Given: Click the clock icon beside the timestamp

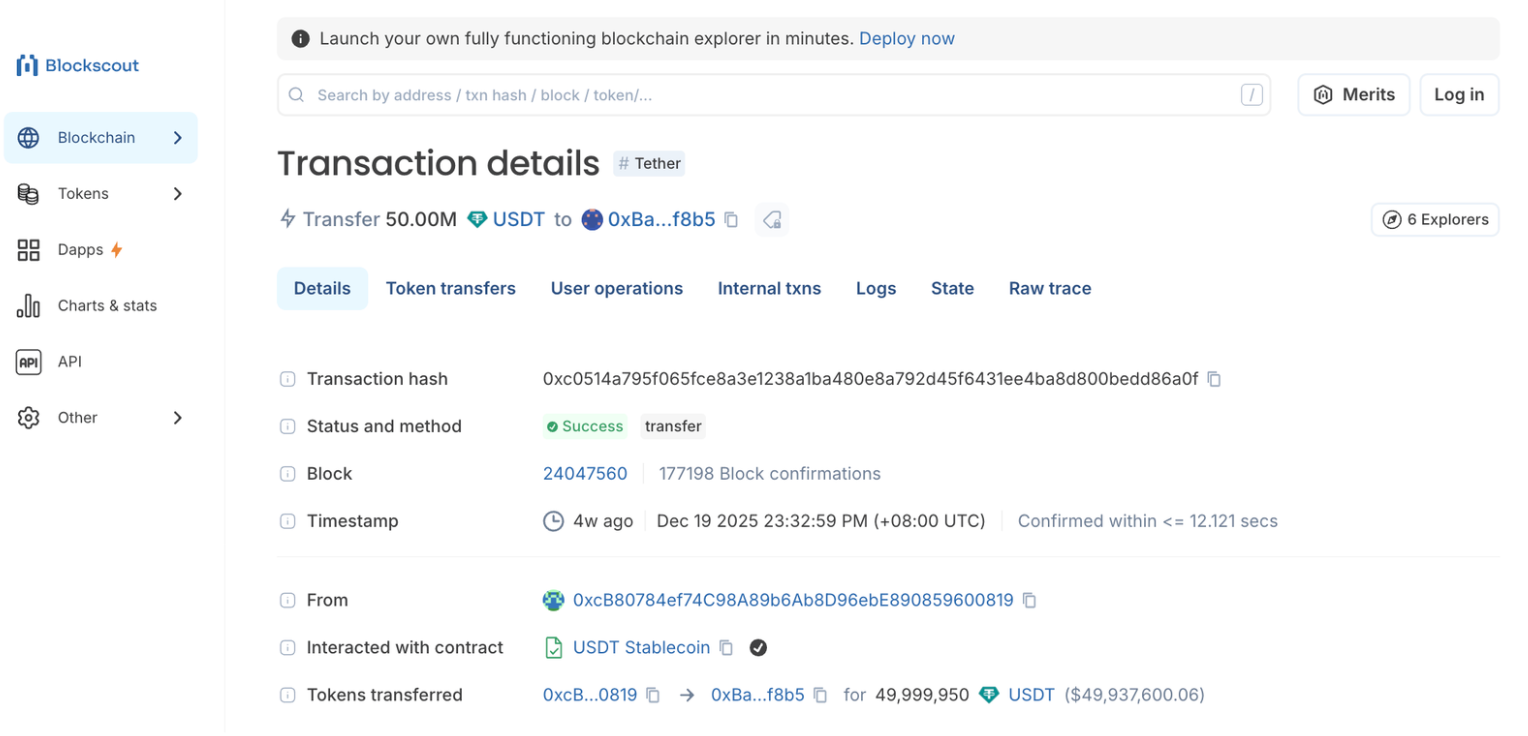Looking at the screenshot, I should point(553,520).
